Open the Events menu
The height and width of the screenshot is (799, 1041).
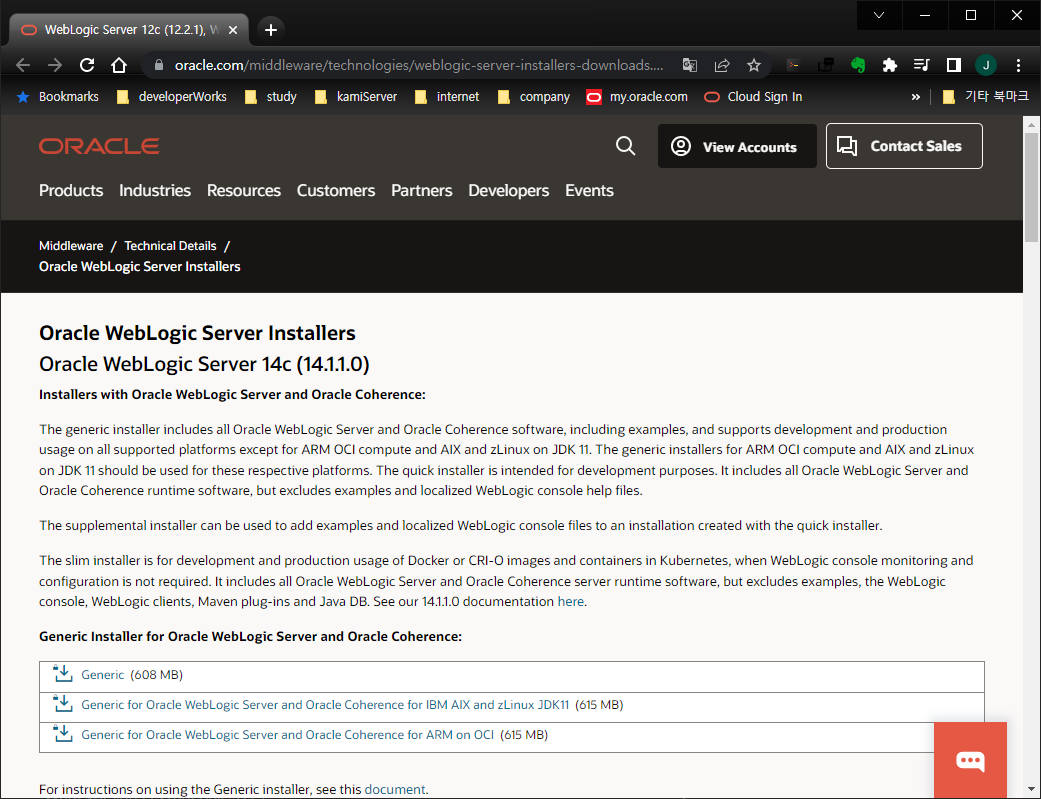tap(589, 191)
